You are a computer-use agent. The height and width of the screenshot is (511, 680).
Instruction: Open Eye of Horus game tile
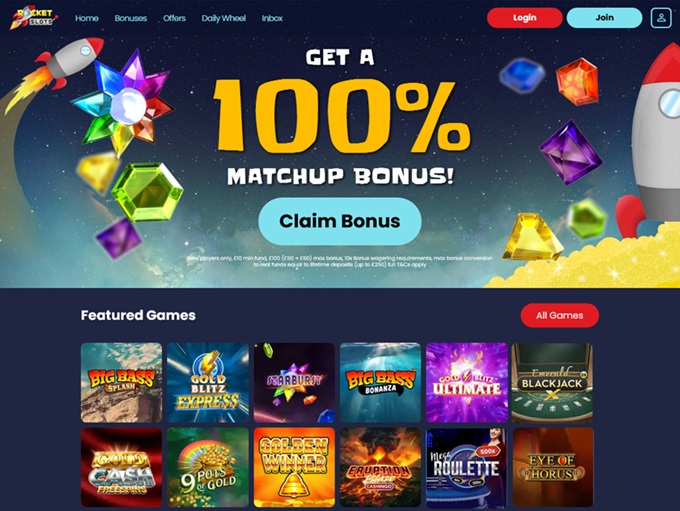(x=553, y=467)
